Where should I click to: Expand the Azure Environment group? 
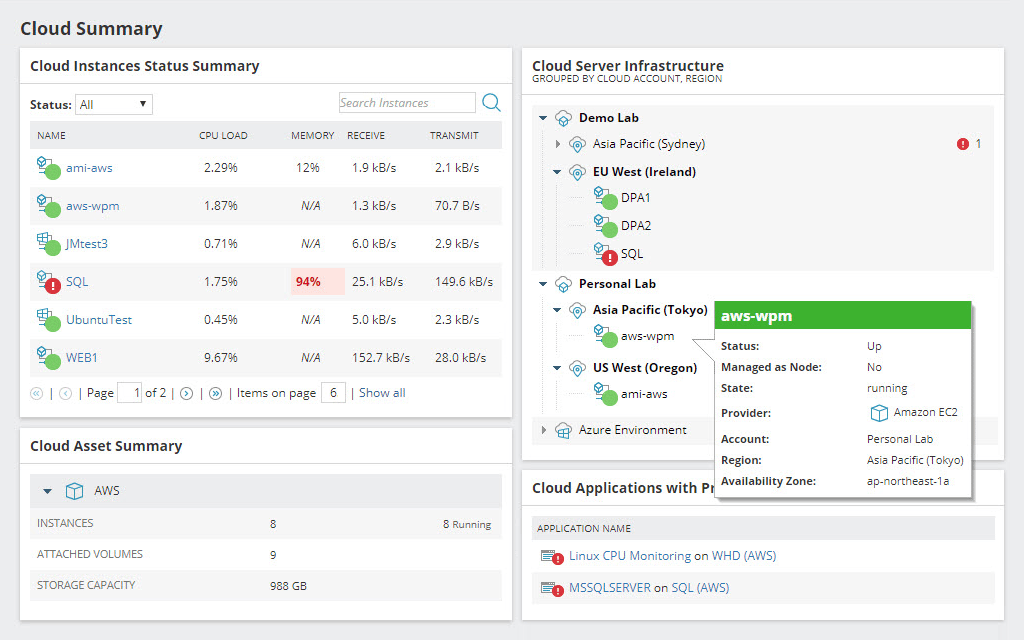tap(543, 429)
